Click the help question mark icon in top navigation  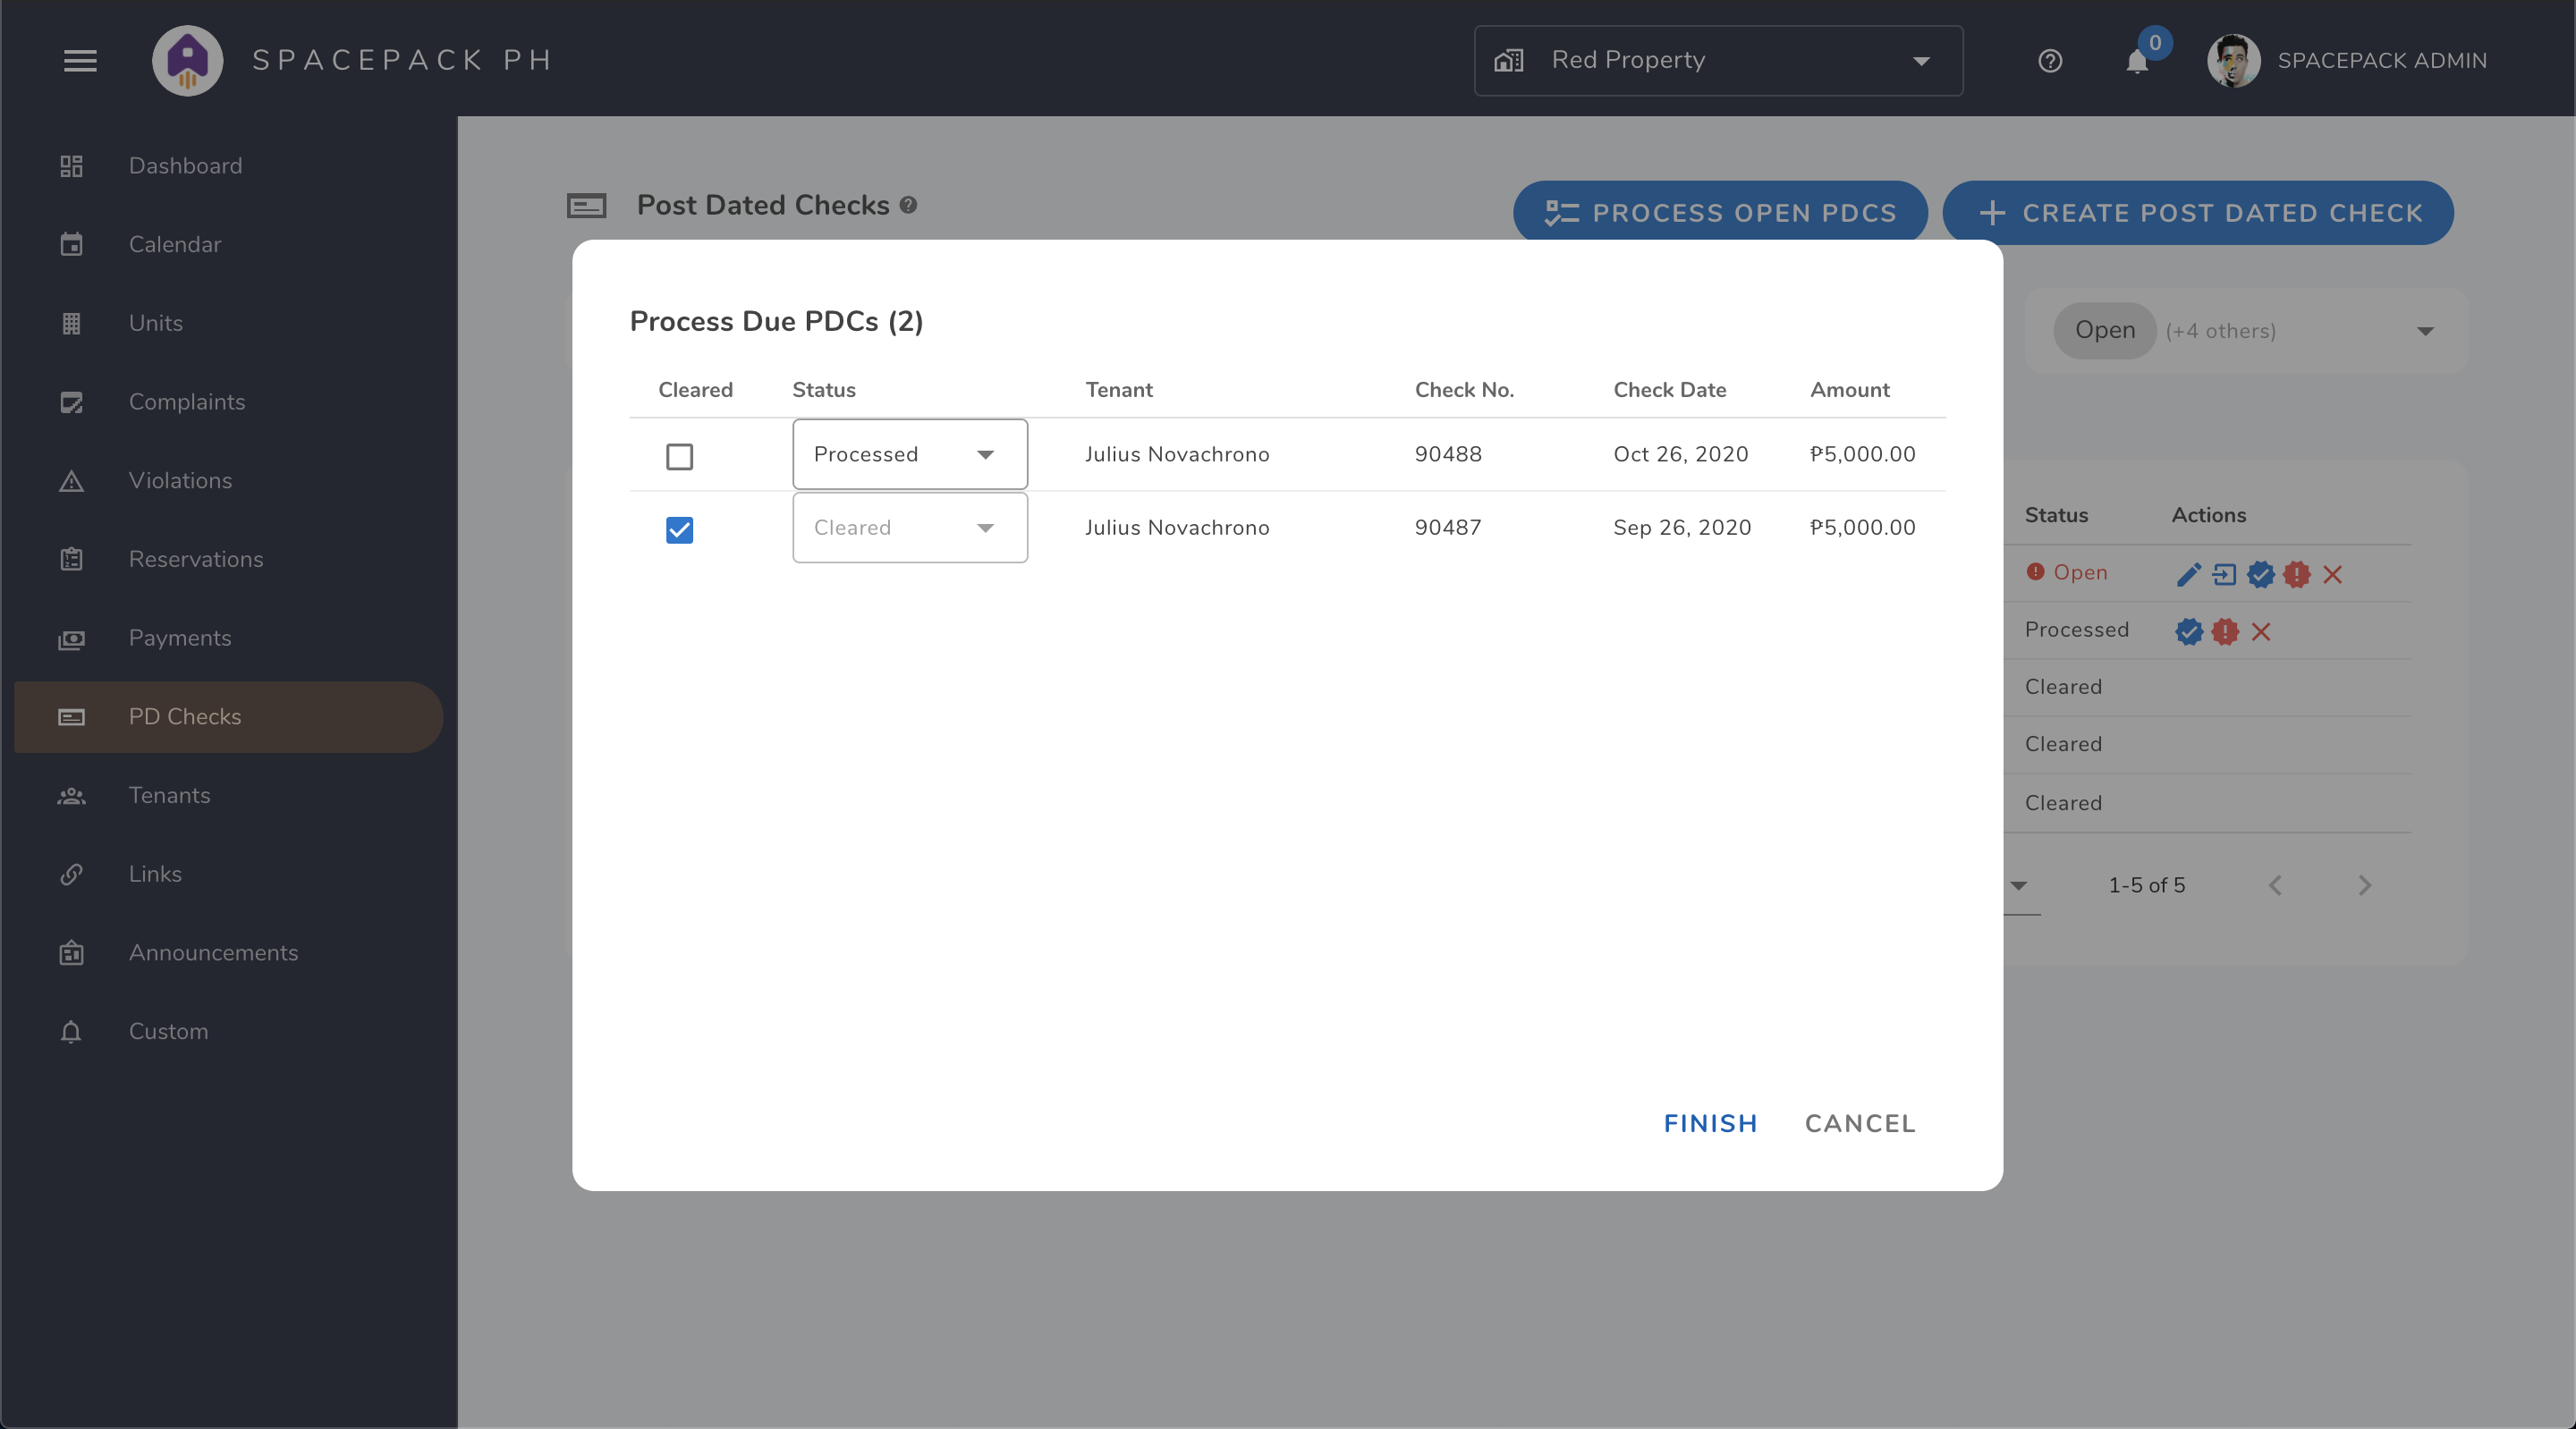(x=2050, y=58)
